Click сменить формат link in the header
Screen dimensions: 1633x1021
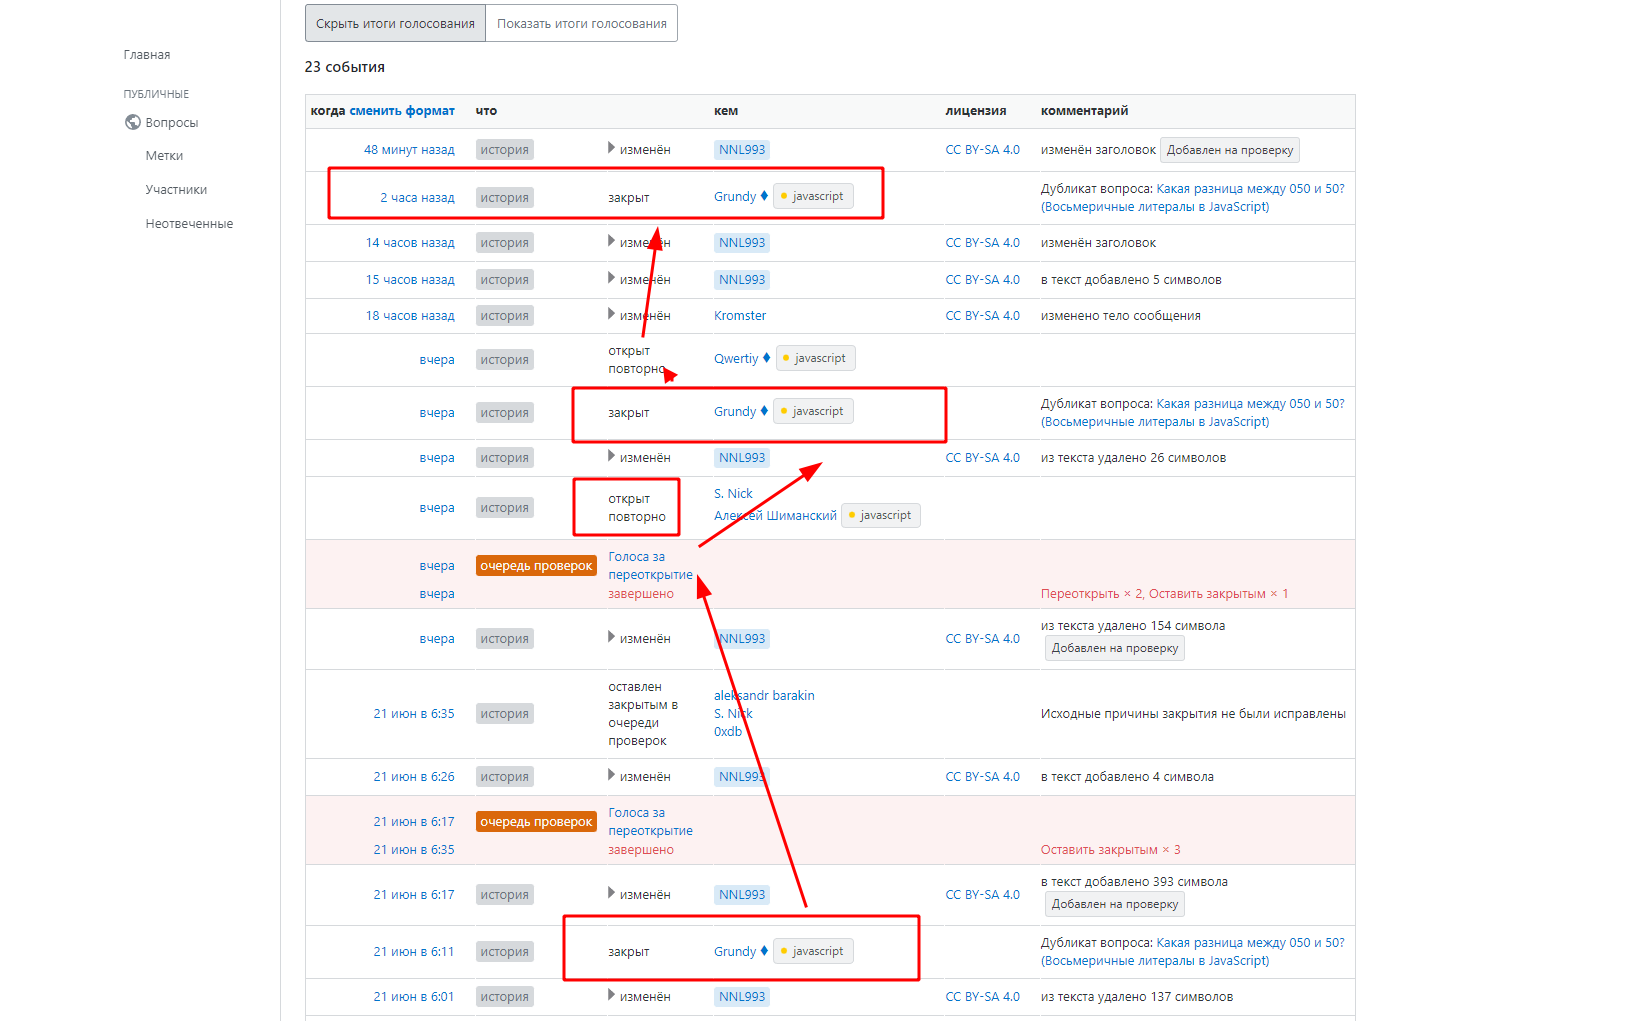tap(402, 111)
